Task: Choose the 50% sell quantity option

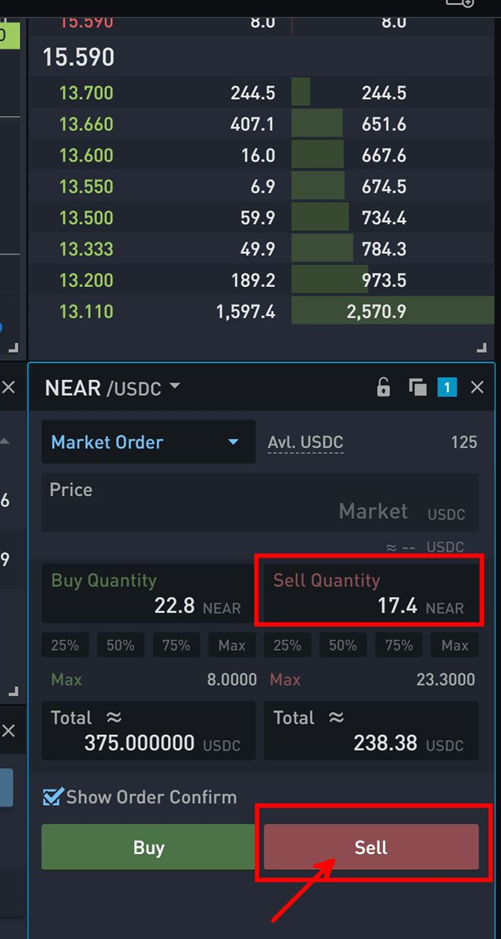Action: (x=343, y=645)
